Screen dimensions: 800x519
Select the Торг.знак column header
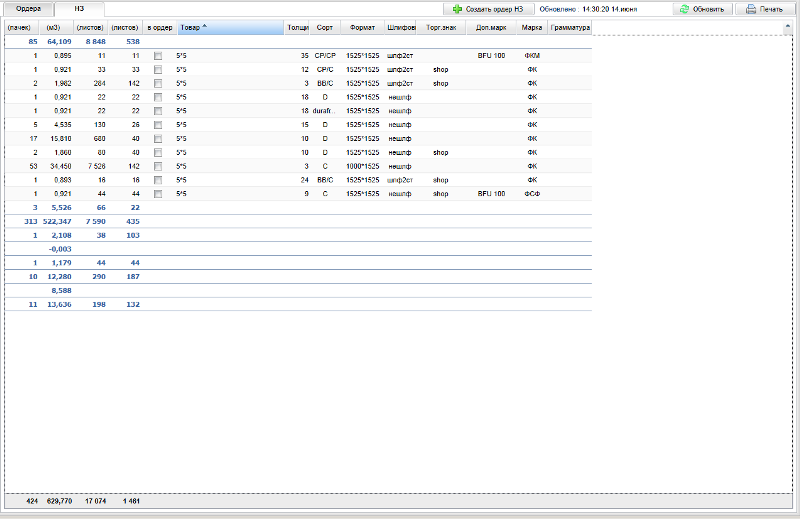pos(441,27)
